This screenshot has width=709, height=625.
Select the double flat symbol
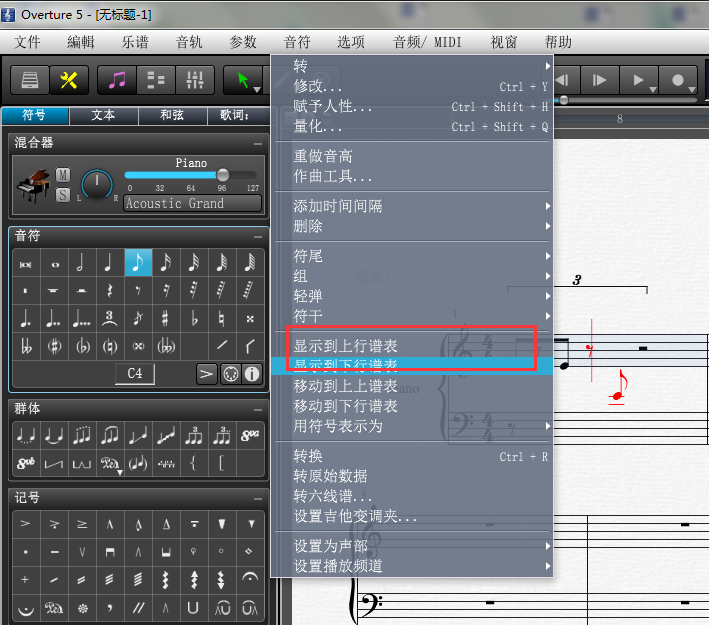[26, 346]
